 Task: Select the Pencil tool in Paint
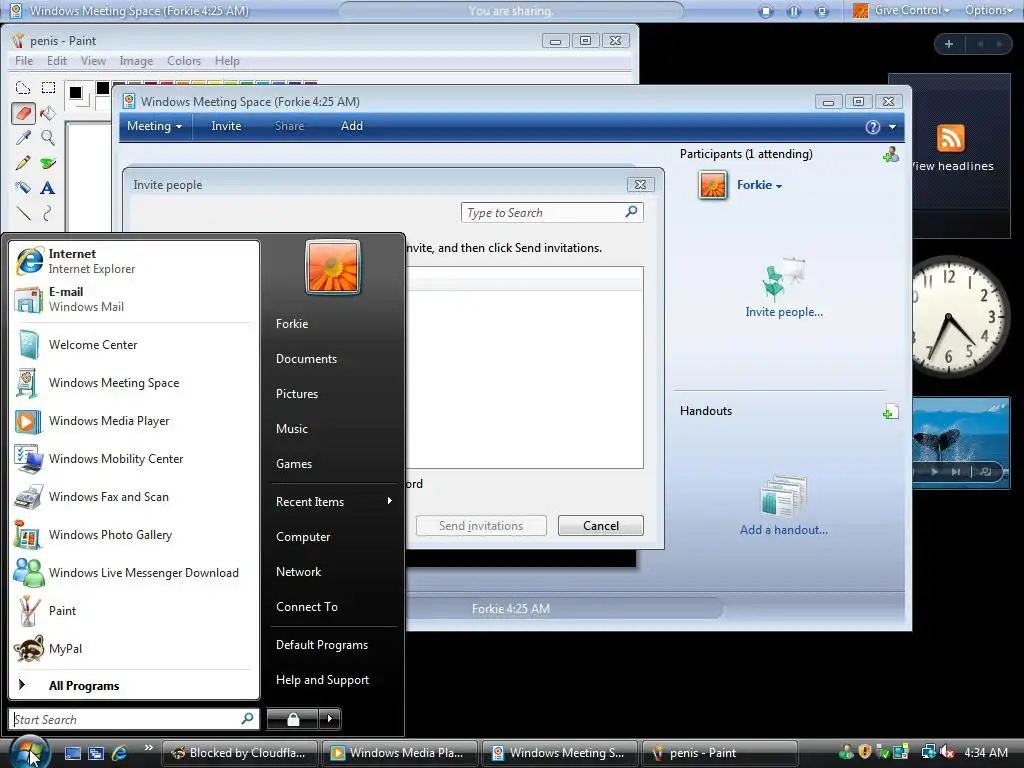point(23,163)
